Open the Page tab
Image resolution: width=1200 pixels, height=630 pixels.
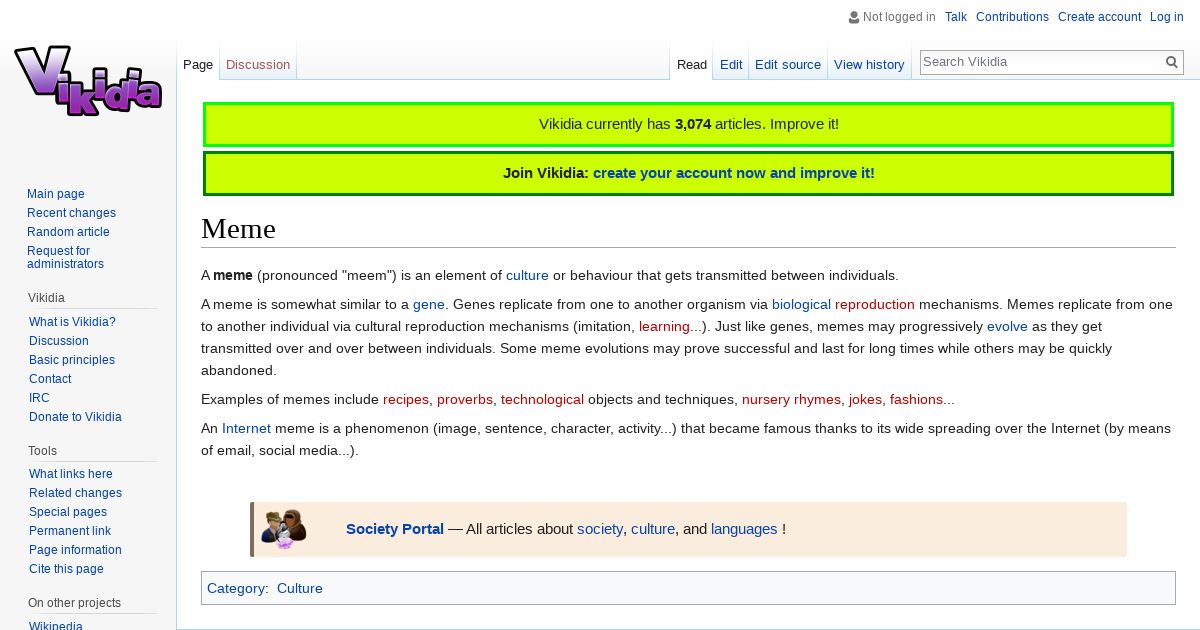pyautogui.click(x=198, y=65)
